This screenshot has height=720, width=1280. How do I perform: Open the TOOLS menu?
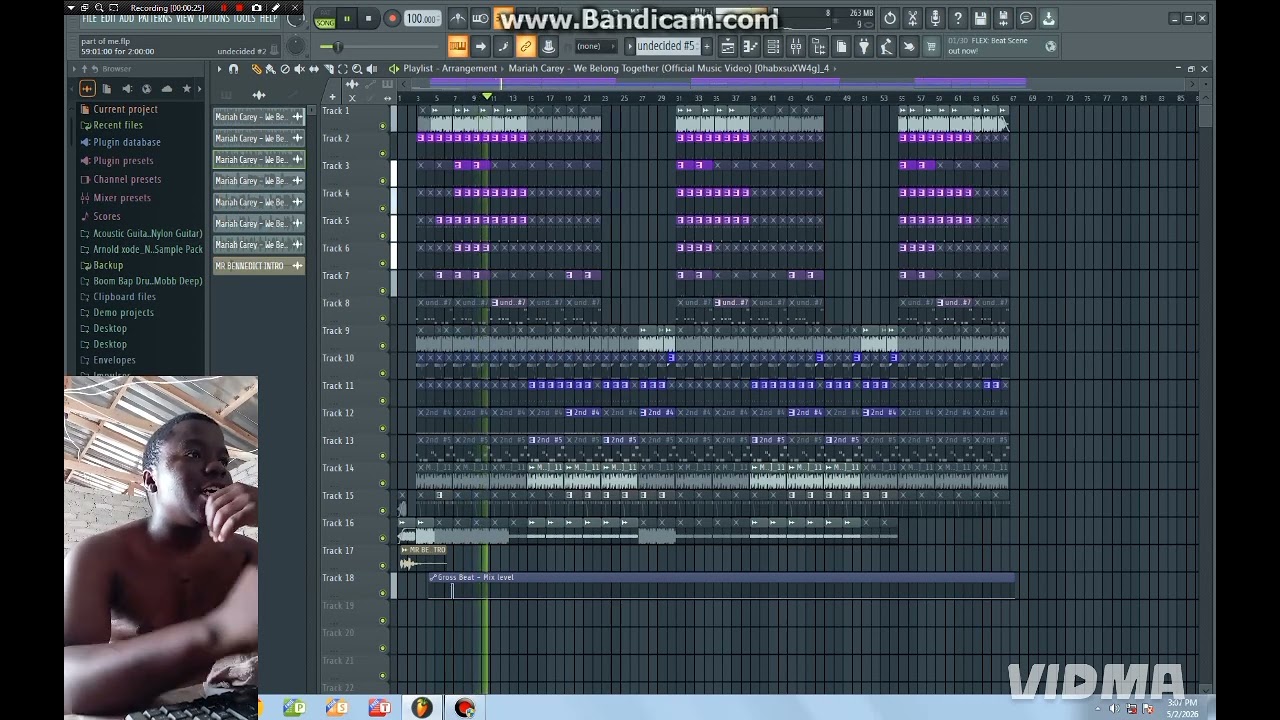pos(245,19)
